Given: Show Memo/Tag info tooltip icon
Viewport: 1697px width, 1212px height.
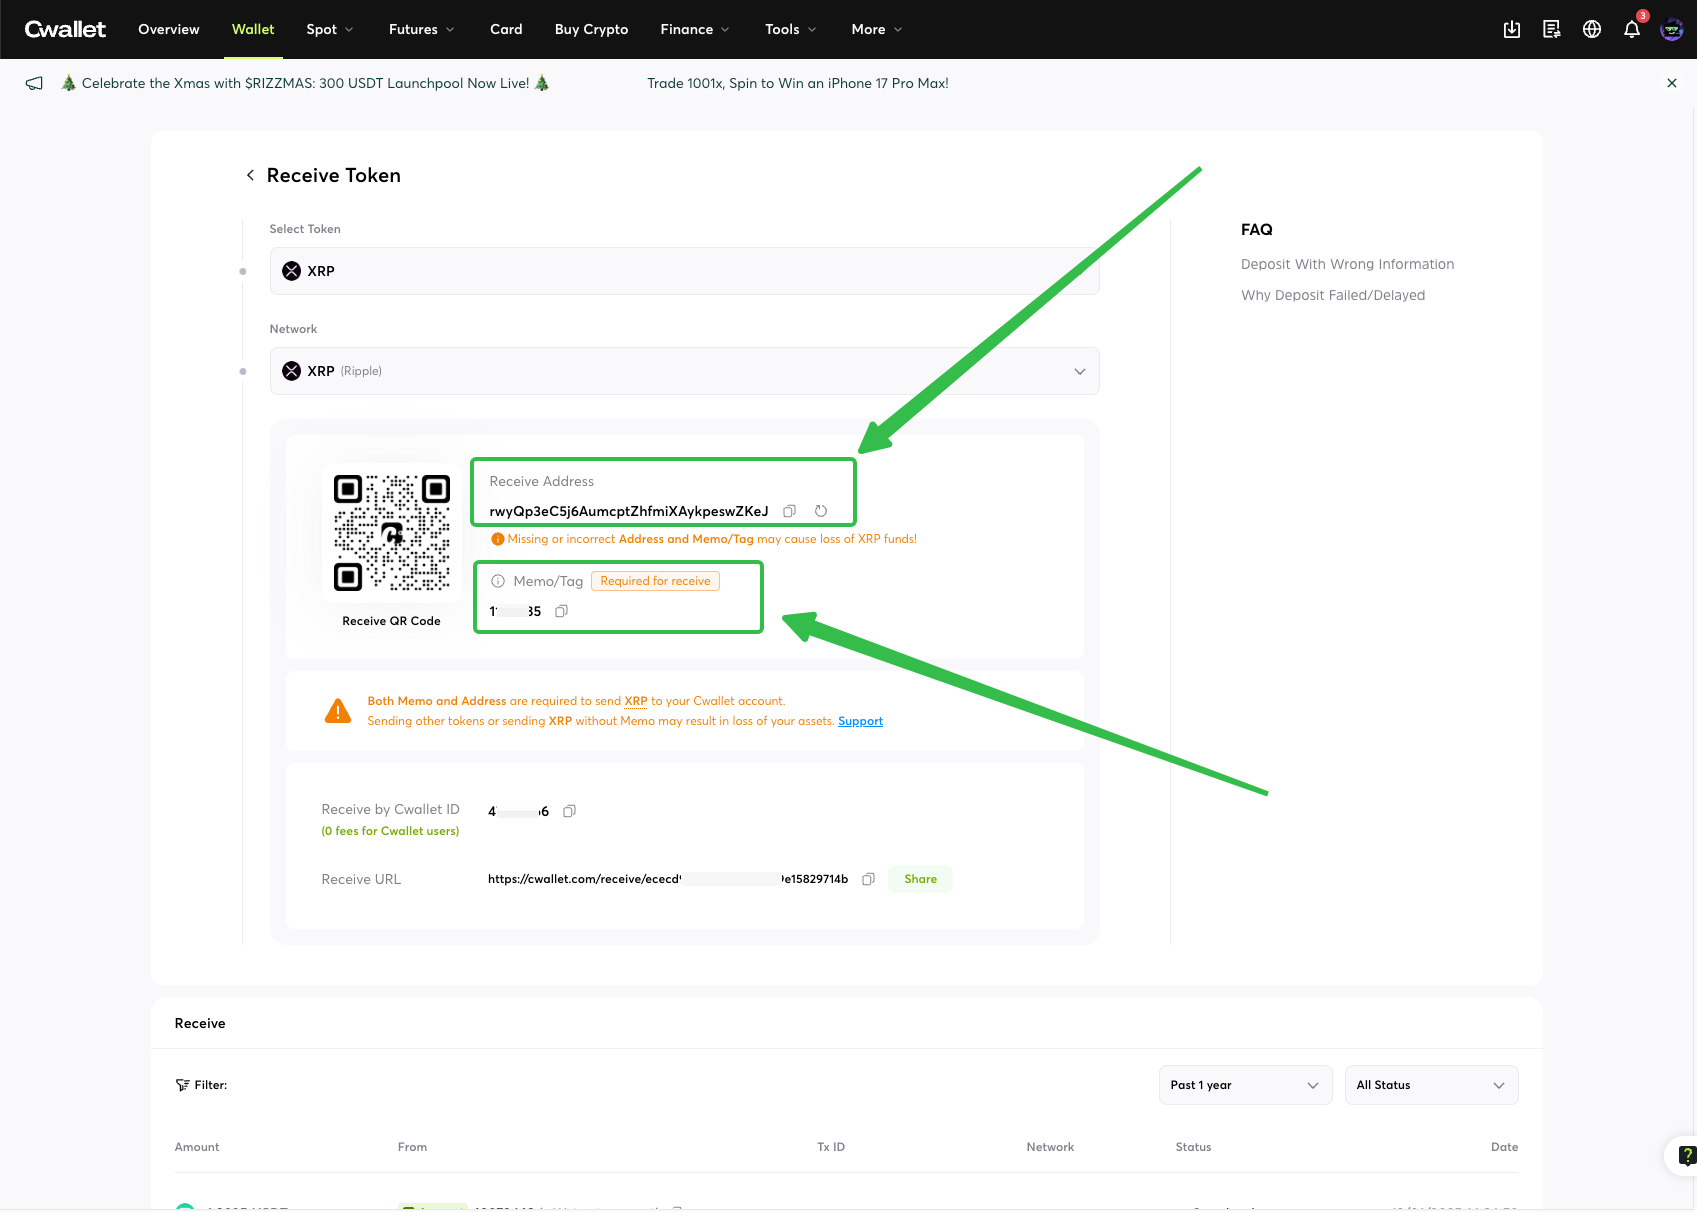Looking at the screenshot, I should click(498, 581).
